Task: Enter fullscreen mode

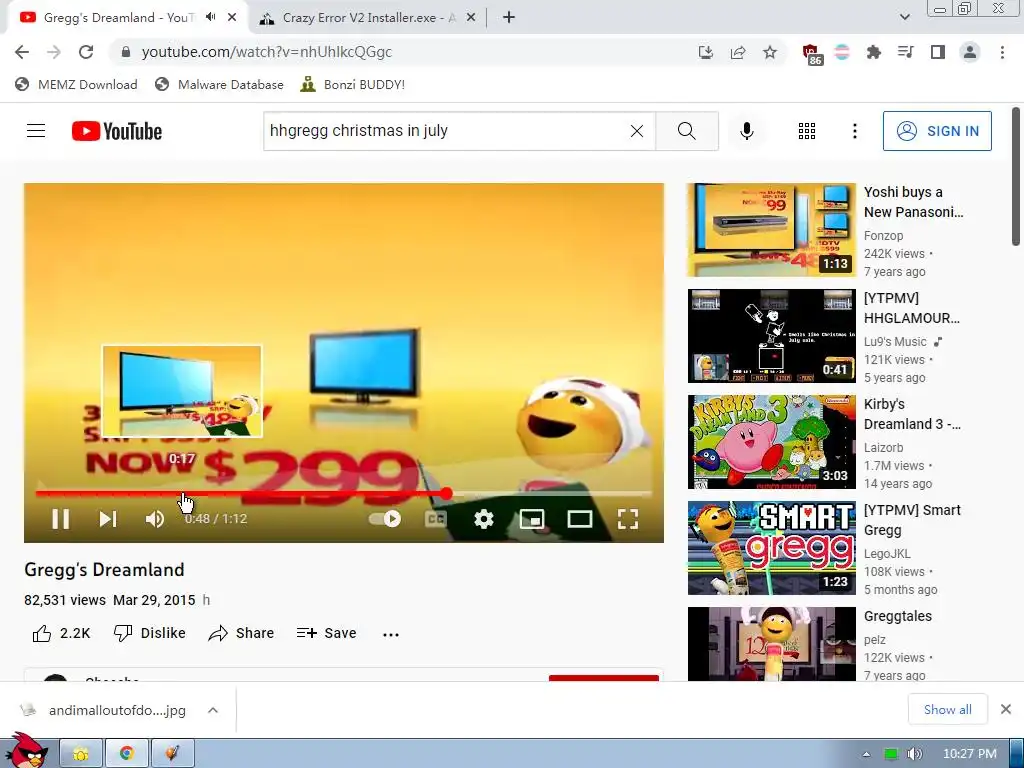Action: pyautogui.click(x=628, y=519)
